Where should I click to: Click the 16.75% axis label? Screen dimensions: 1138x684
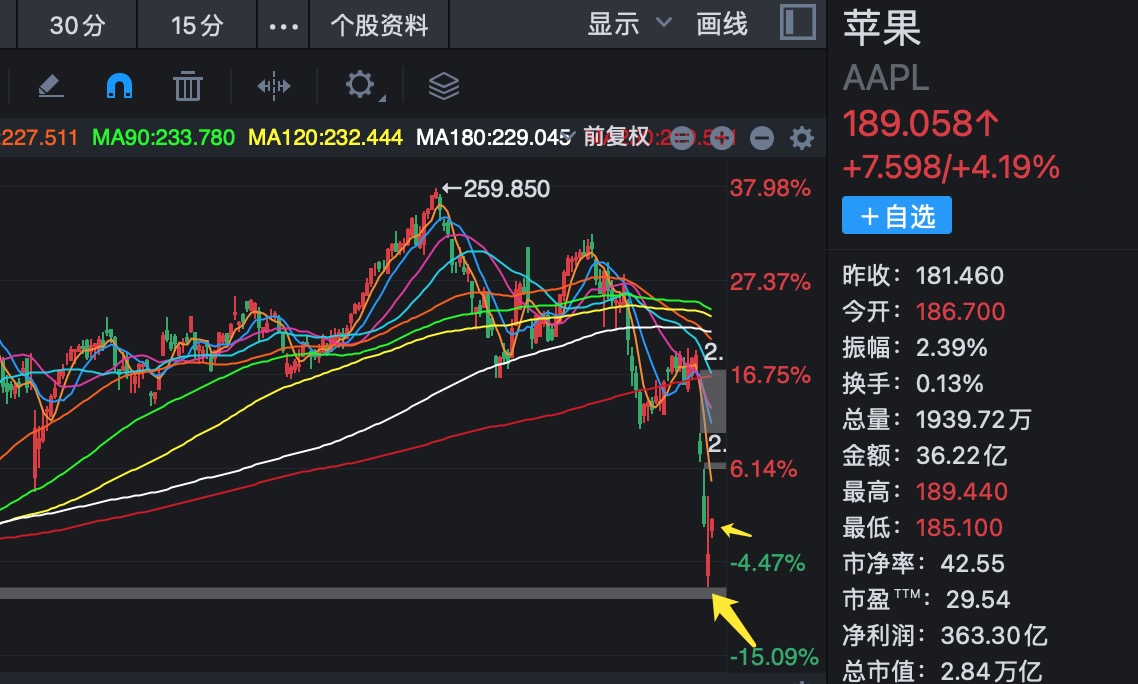click(x=770, y=375)
